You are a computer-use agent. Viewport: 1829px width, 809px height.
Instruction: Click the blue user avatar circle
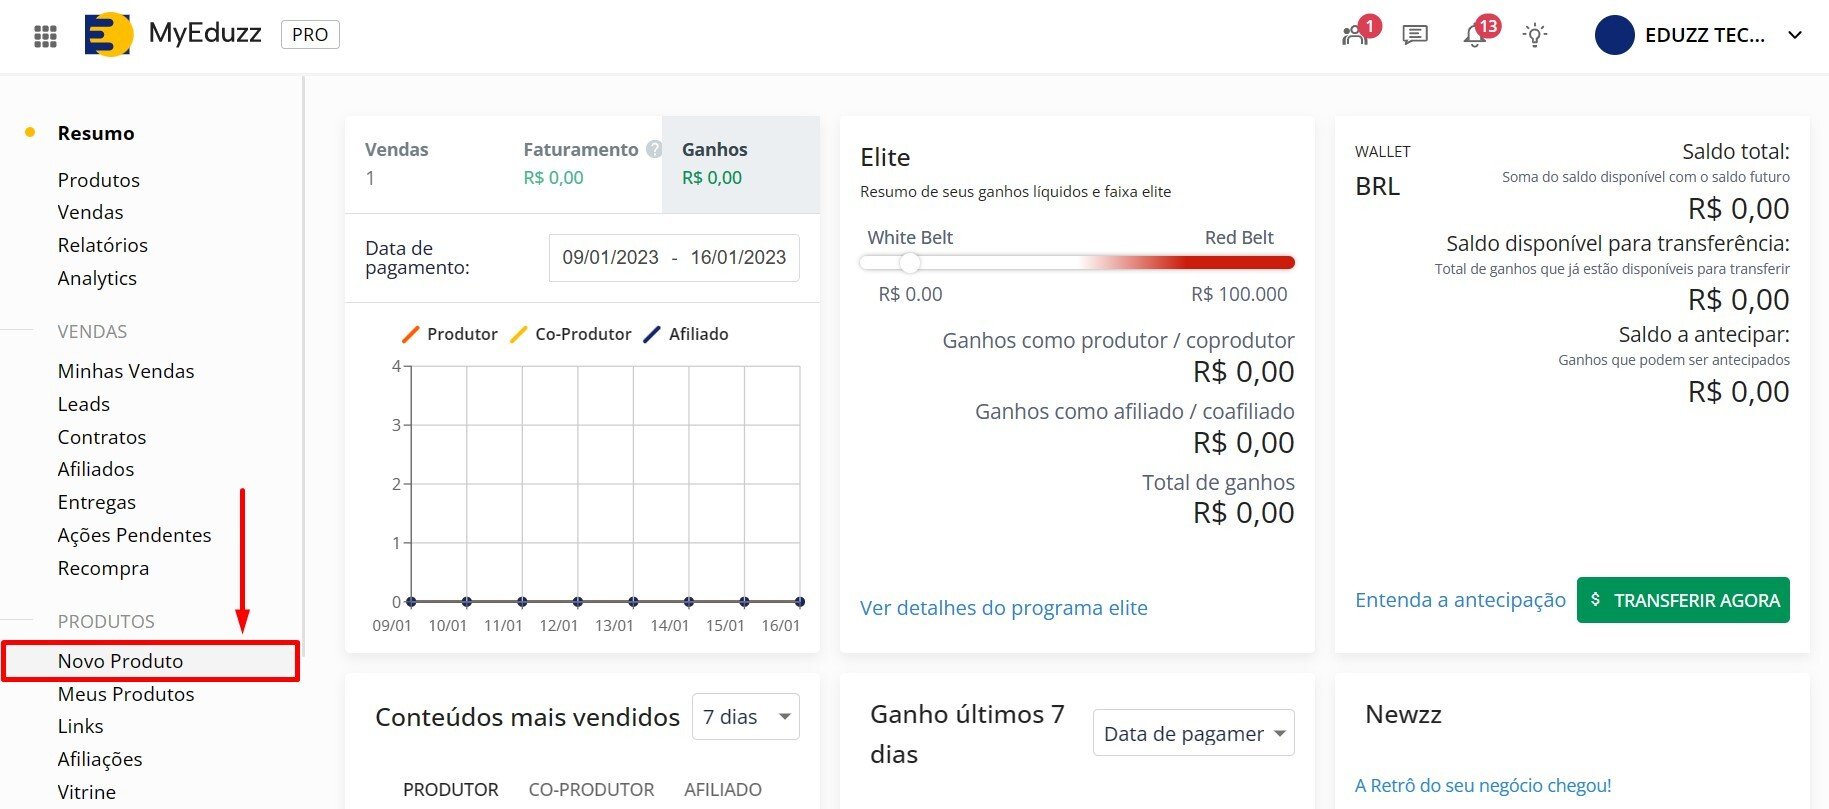point(1614,35)
